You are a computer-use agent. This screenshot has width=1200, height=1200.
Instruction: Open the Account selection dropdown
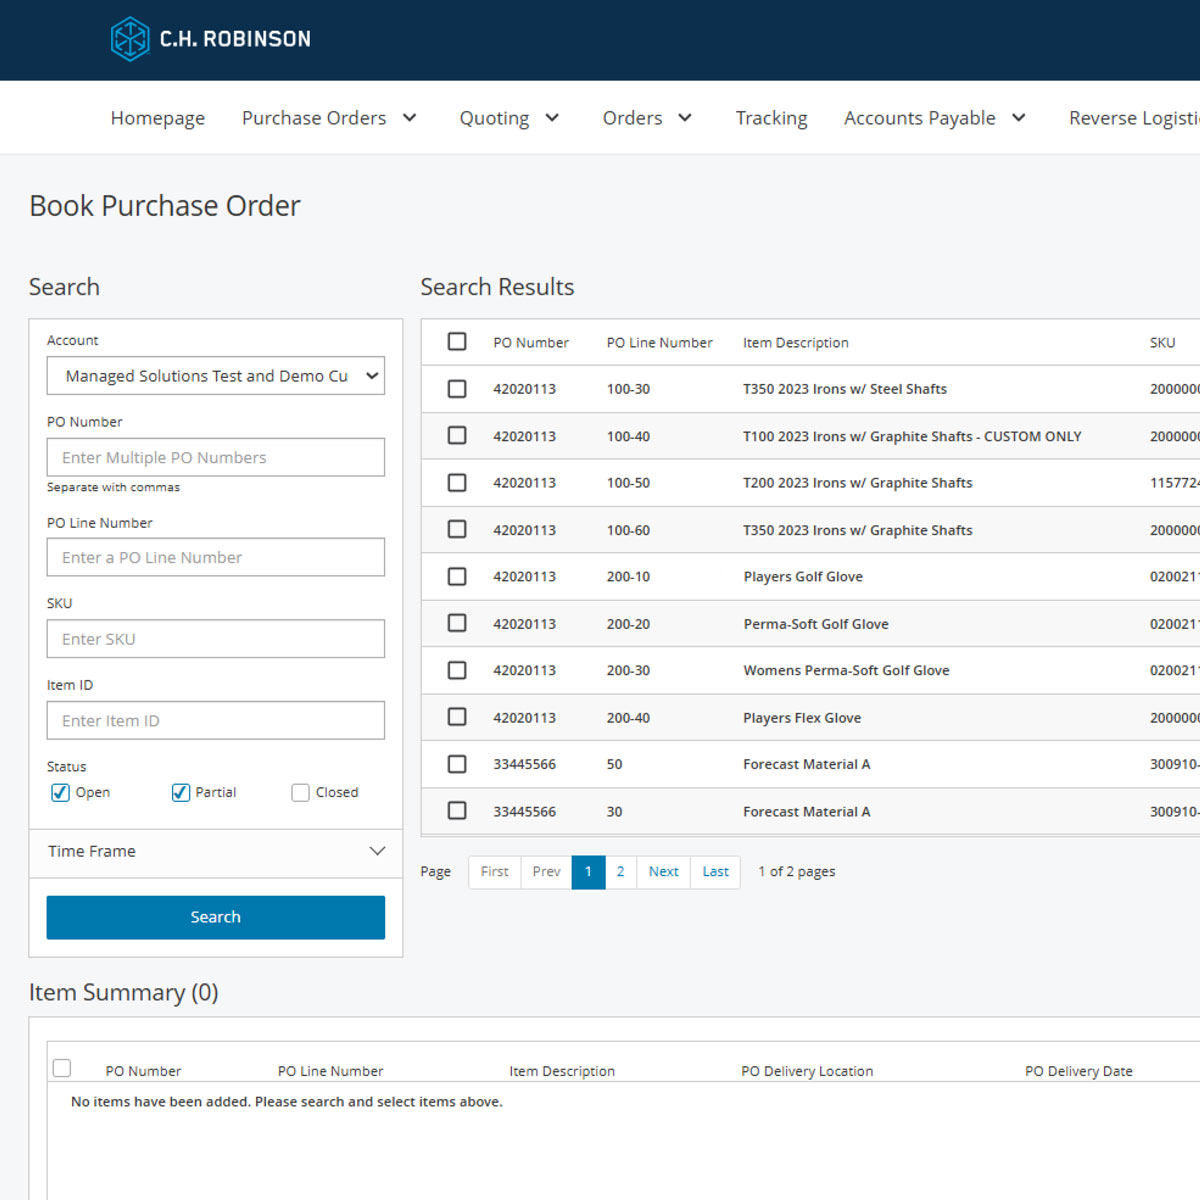(216, 376)
